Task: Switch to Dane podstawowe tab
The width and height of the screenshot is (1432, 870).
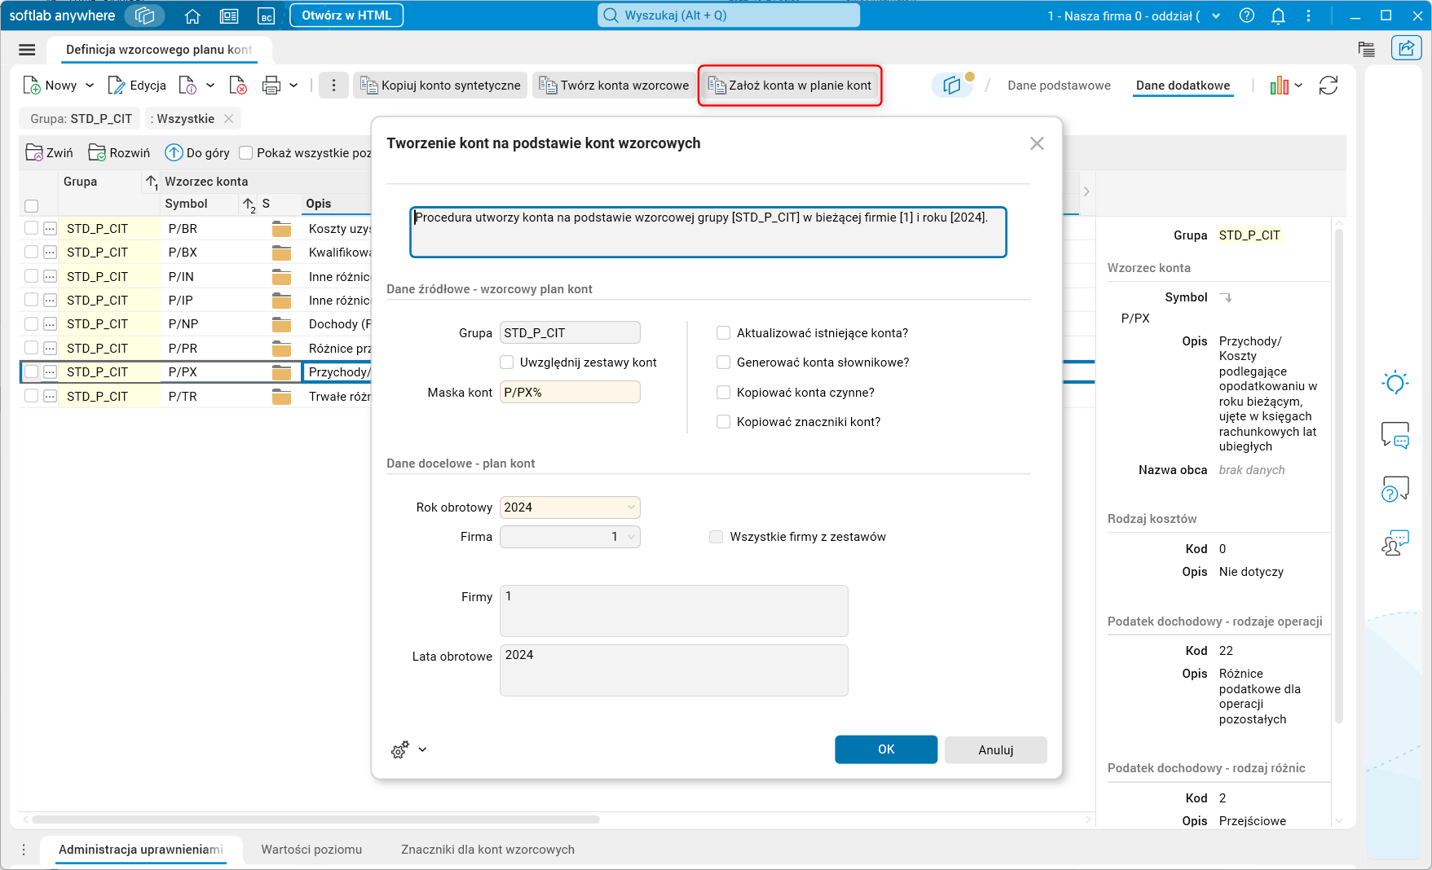Action: 1059,86
